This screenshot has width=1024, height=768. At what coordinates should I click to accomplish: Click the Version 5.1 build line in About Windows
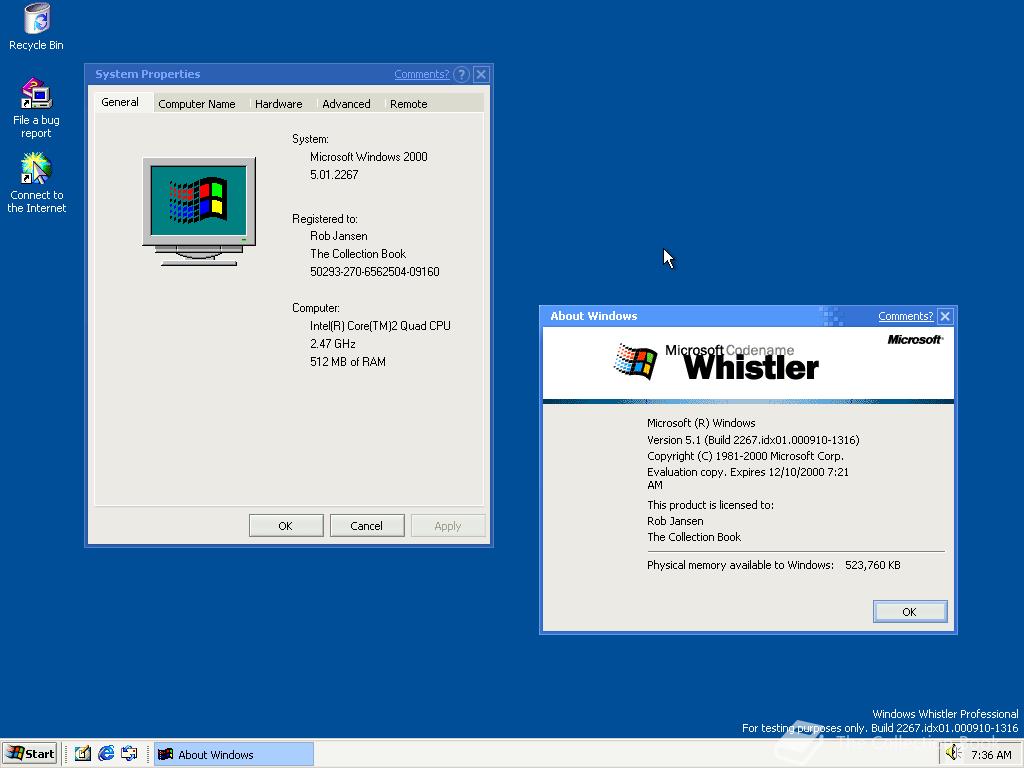(x=754, y=440)
